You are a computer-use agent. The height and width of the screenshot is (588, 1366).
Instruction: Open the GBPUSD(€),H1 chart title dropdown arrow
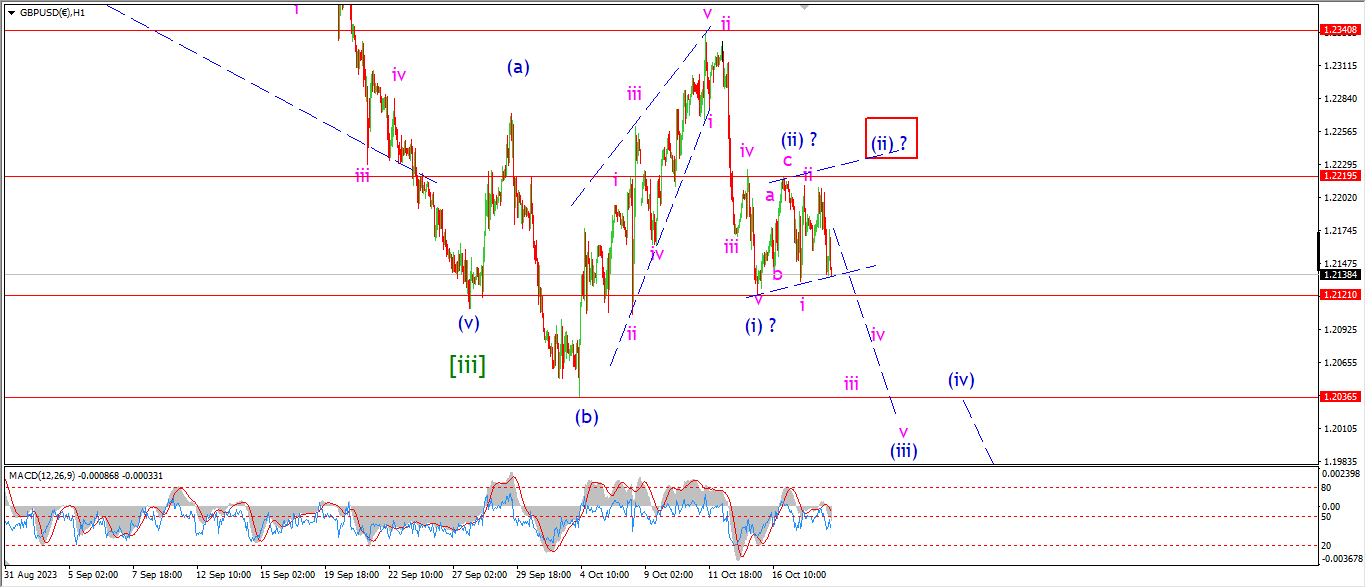(10, 13)
